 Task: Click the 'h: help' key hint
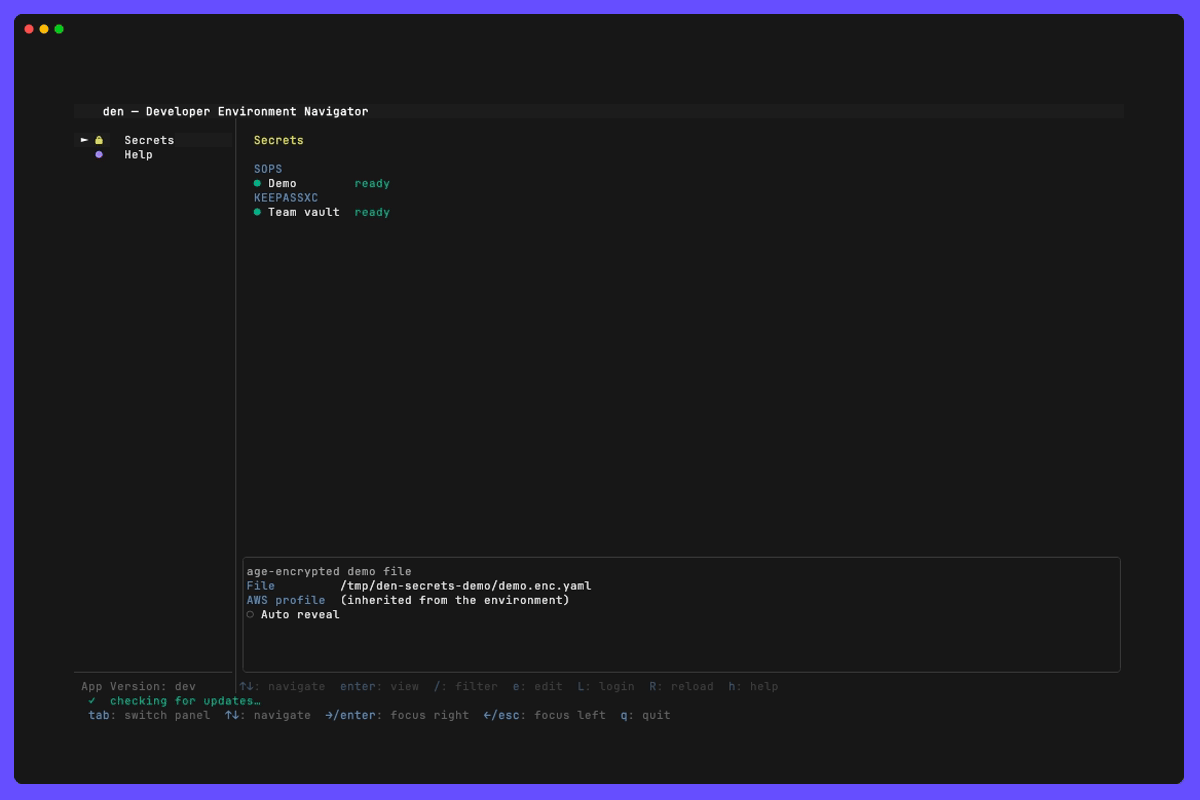[x=754, y=687]
